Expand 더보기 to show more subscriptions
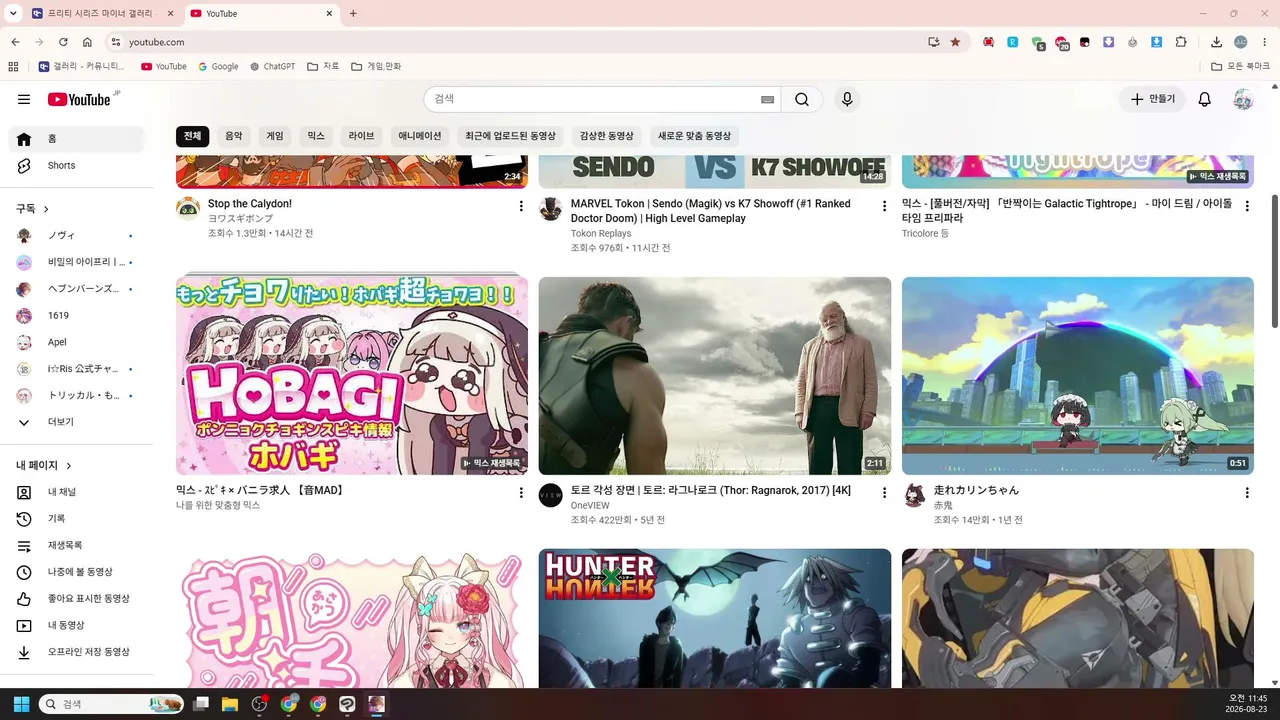1280x720 pixels. pyautogui.click(x=76, y=422)
